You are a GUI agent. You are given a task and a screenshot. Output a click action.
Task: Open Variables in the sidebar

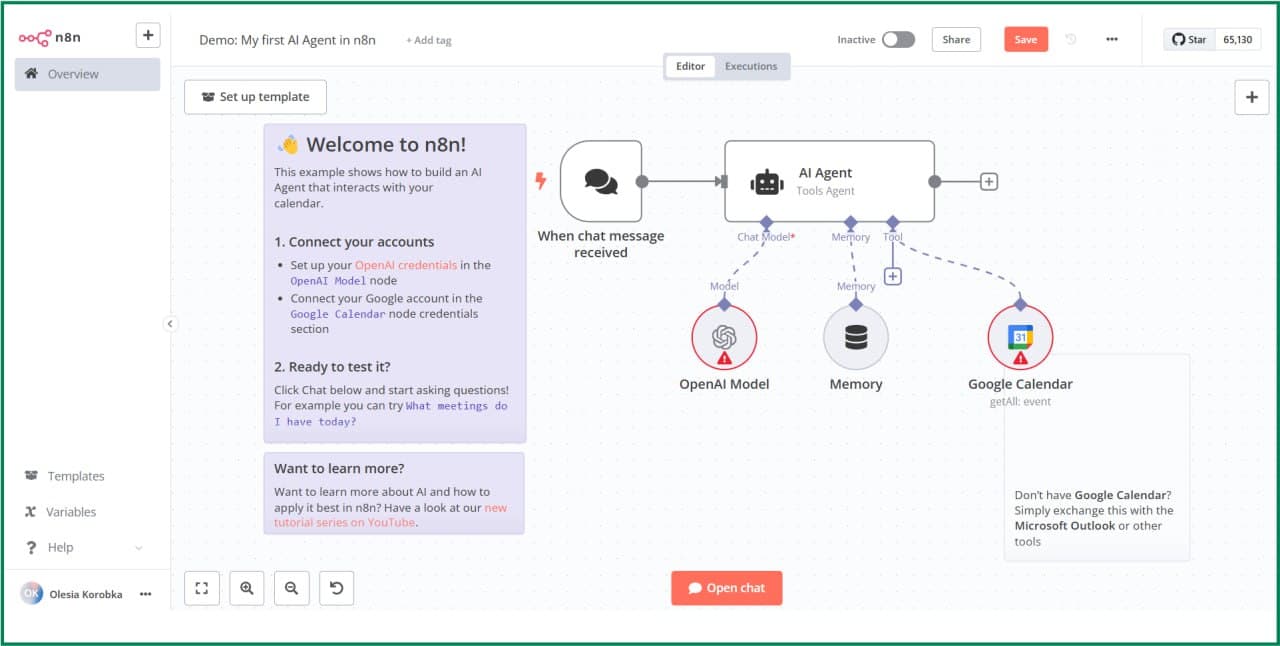(71, 512)
